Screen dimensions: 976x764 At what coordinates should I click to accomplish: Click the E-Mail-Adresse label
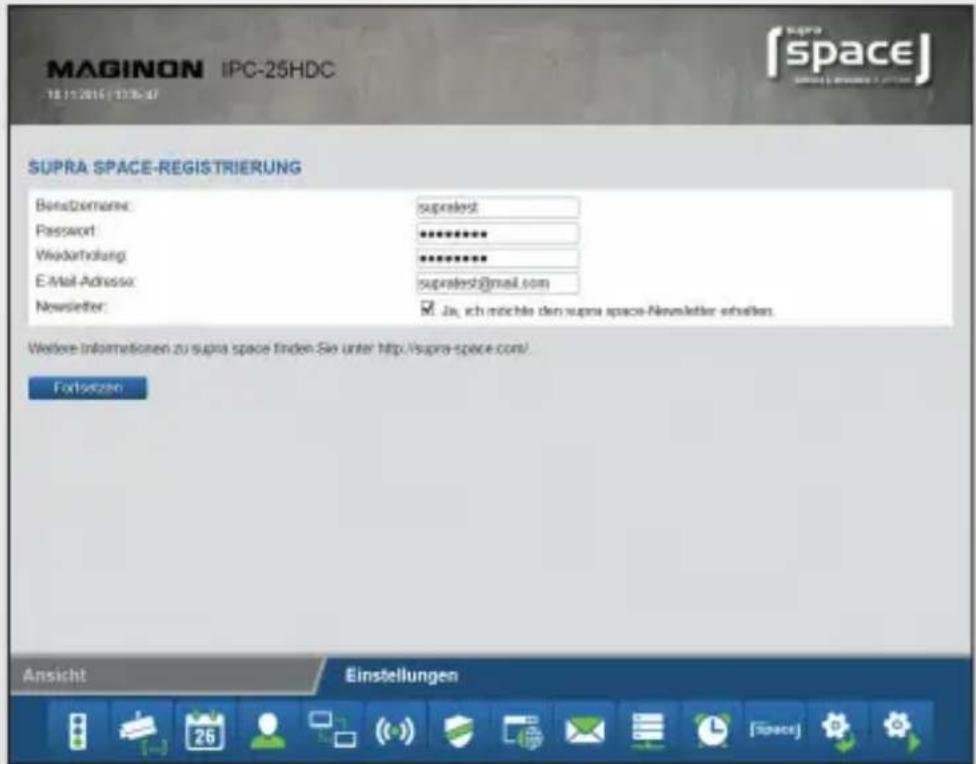[85, 281]
